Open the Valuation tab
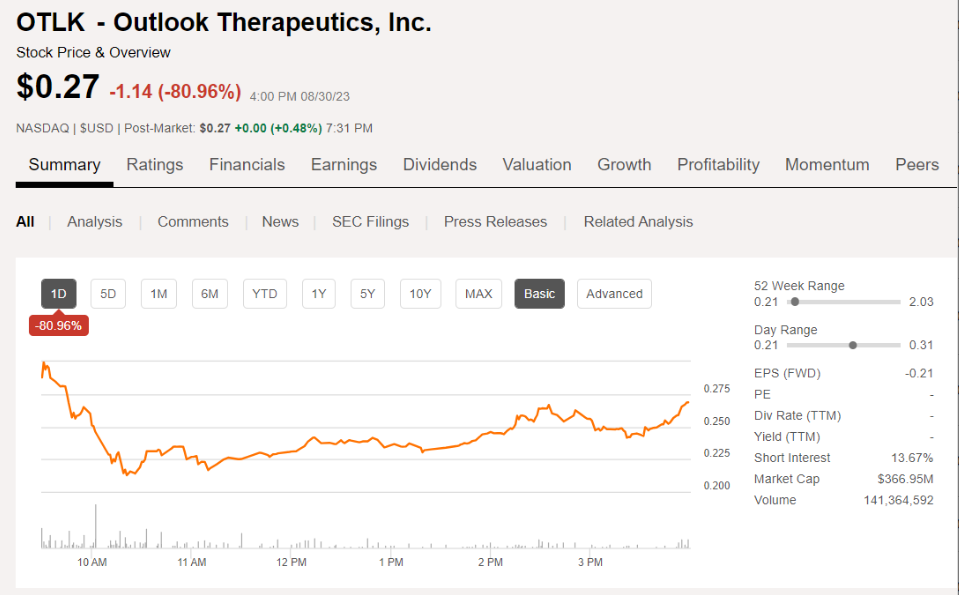The height and width of the screenshot is (595, 959). click(537, 165)
